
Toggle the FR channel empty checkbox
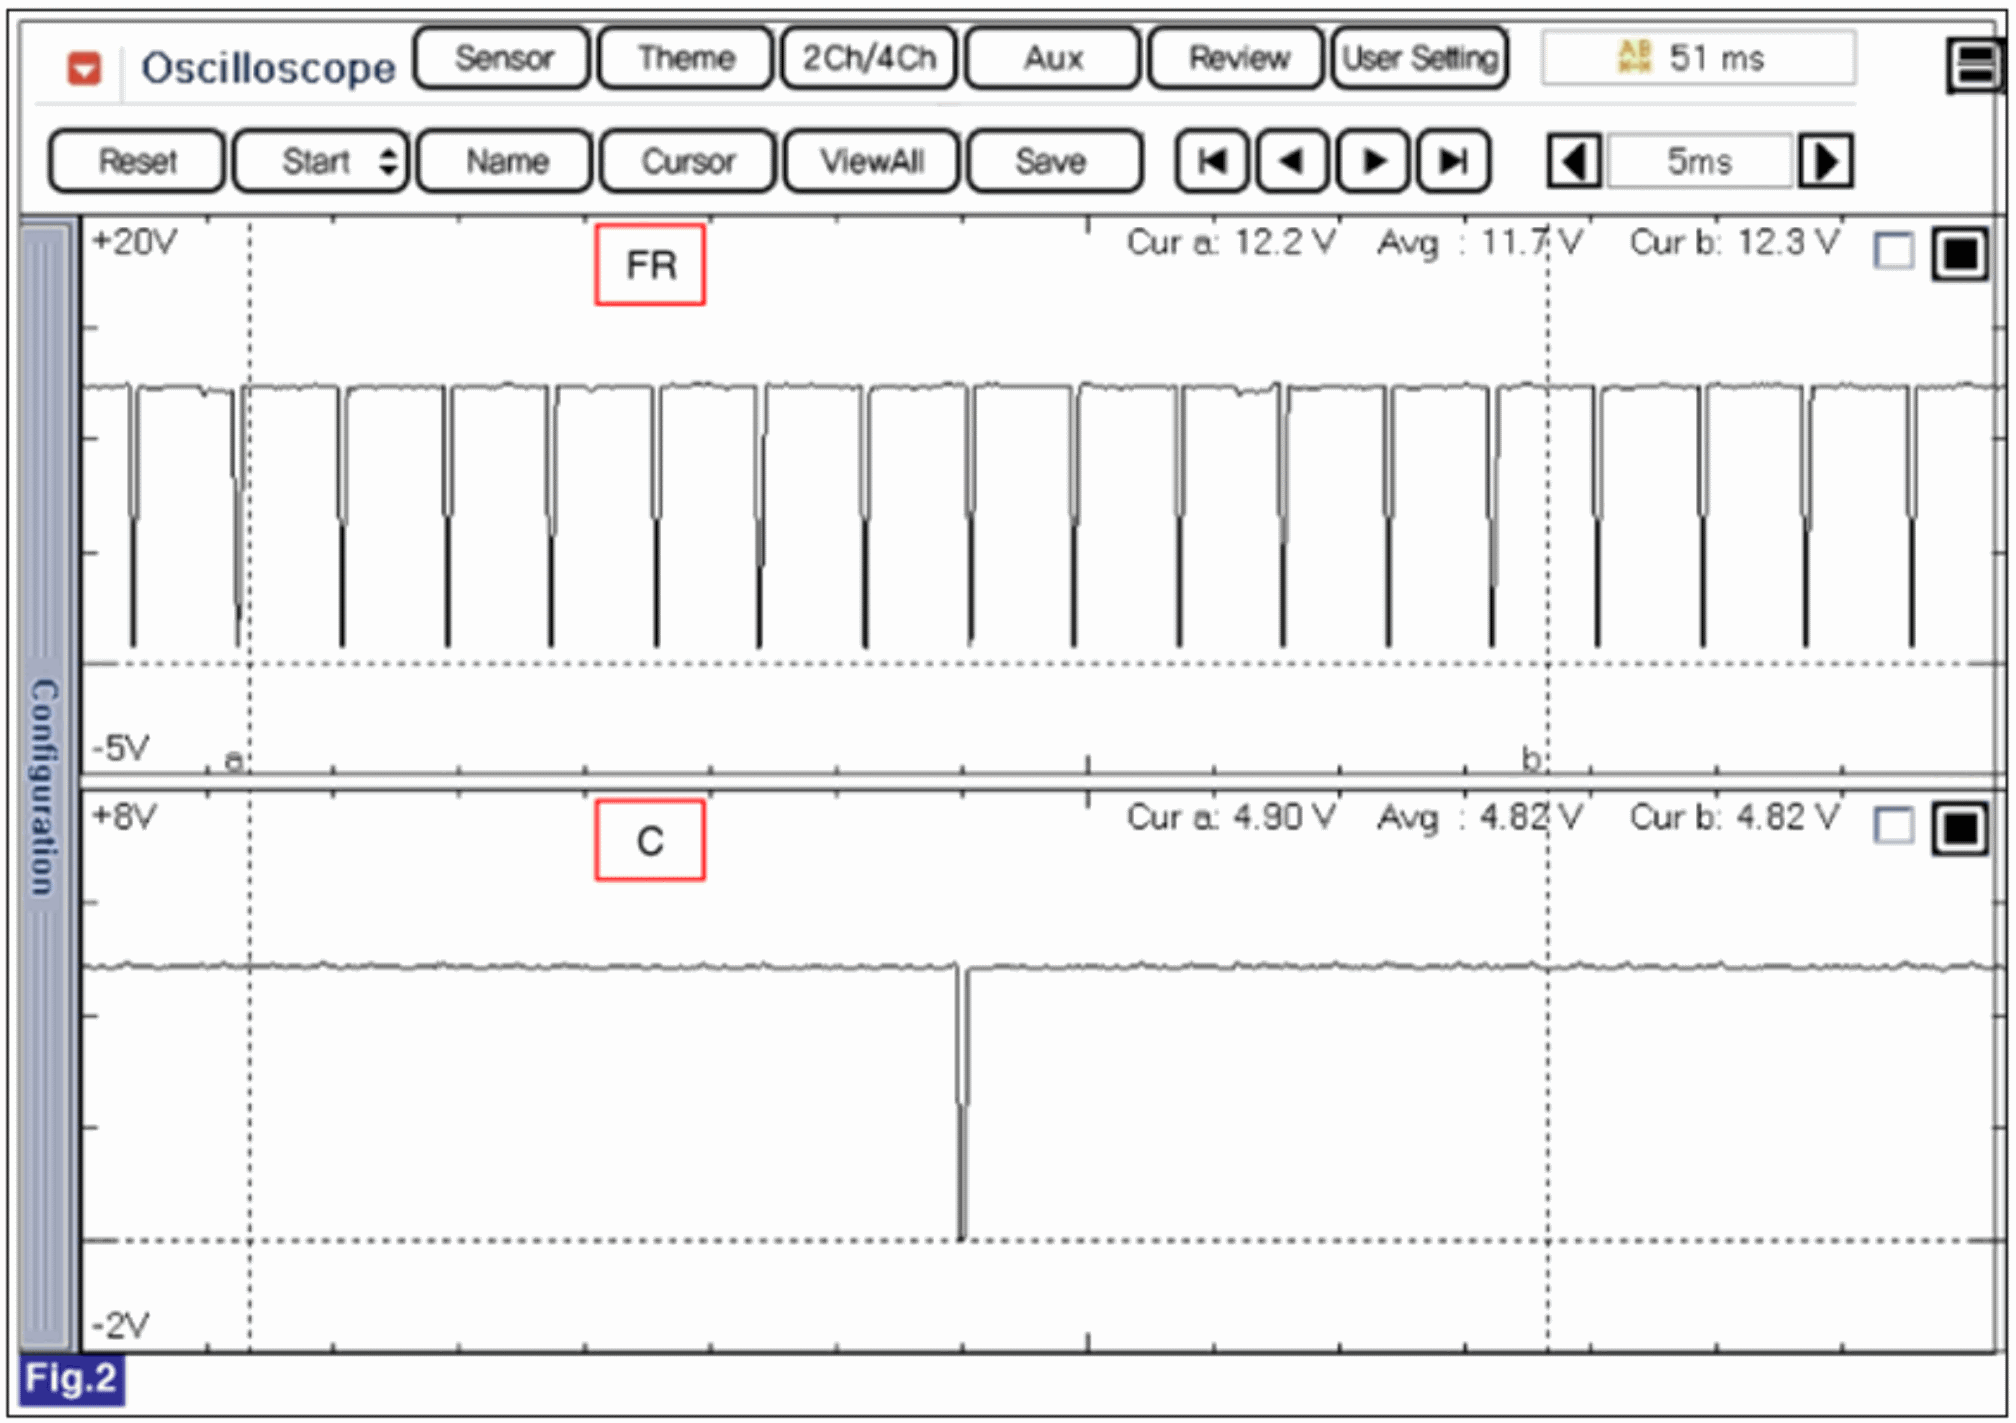point(1893,251)
